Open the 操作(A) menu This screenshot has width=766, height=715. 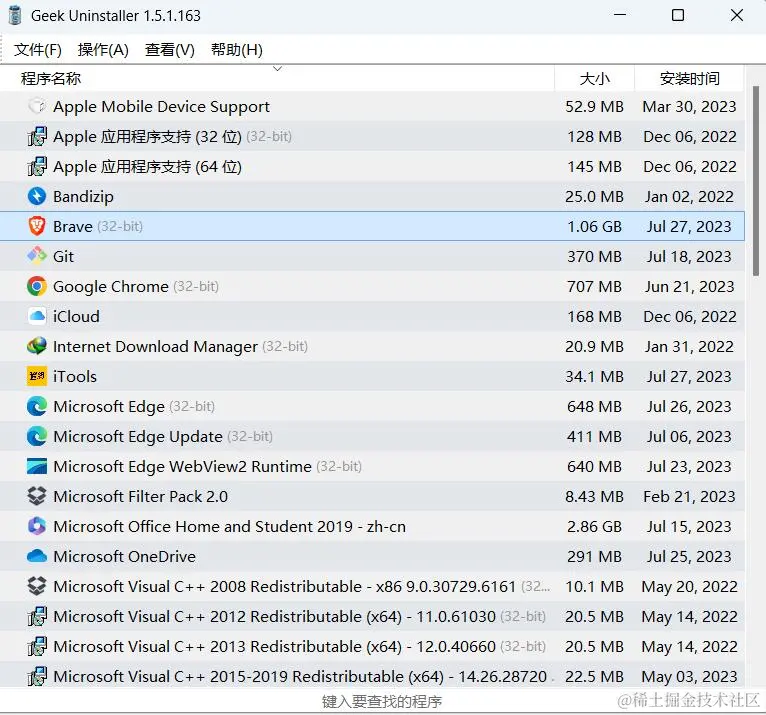click(x=103, y=49)
